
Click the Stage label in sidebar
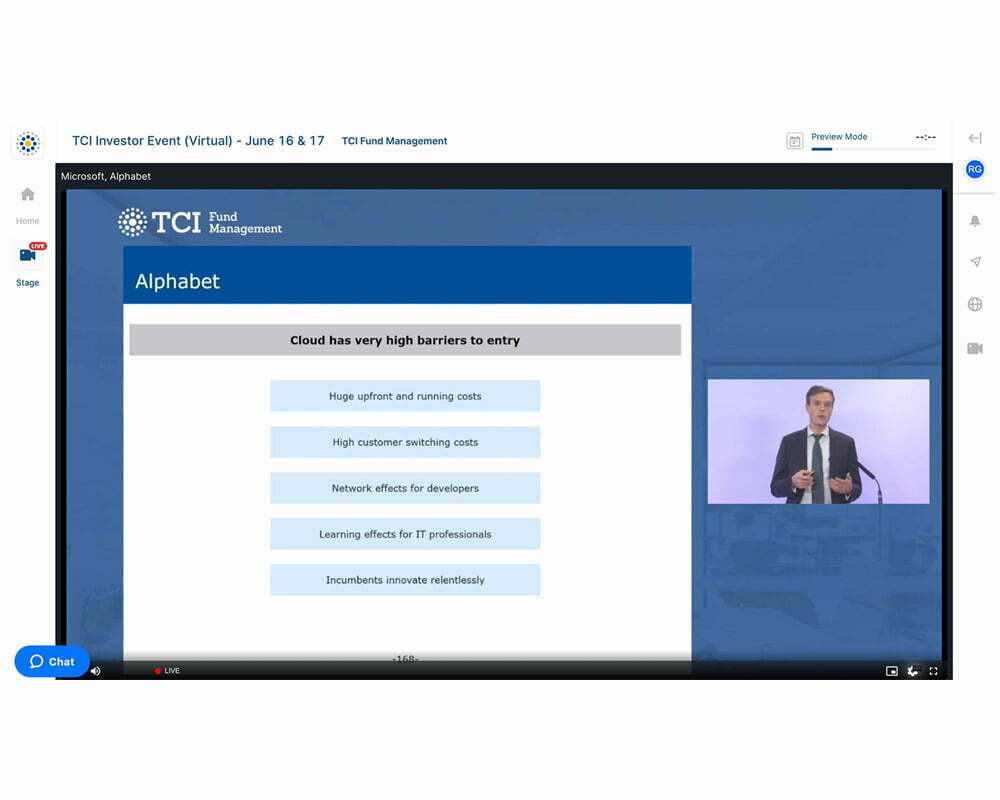27,283
